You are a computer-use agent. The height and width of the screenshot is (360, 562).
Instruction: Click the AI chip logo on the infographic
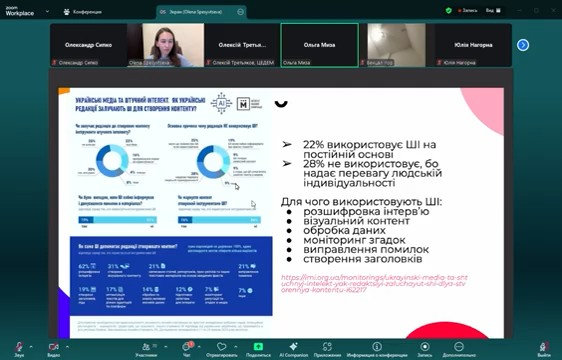click(x=222, y=104)
